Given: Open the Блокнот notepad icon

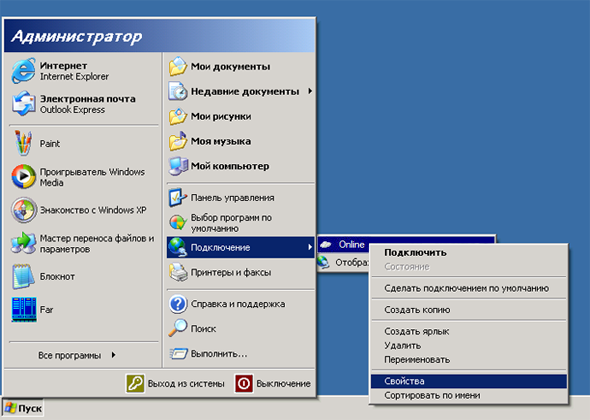Looking at the screenshot, I should pyautogui.click(x=23, y=276).
